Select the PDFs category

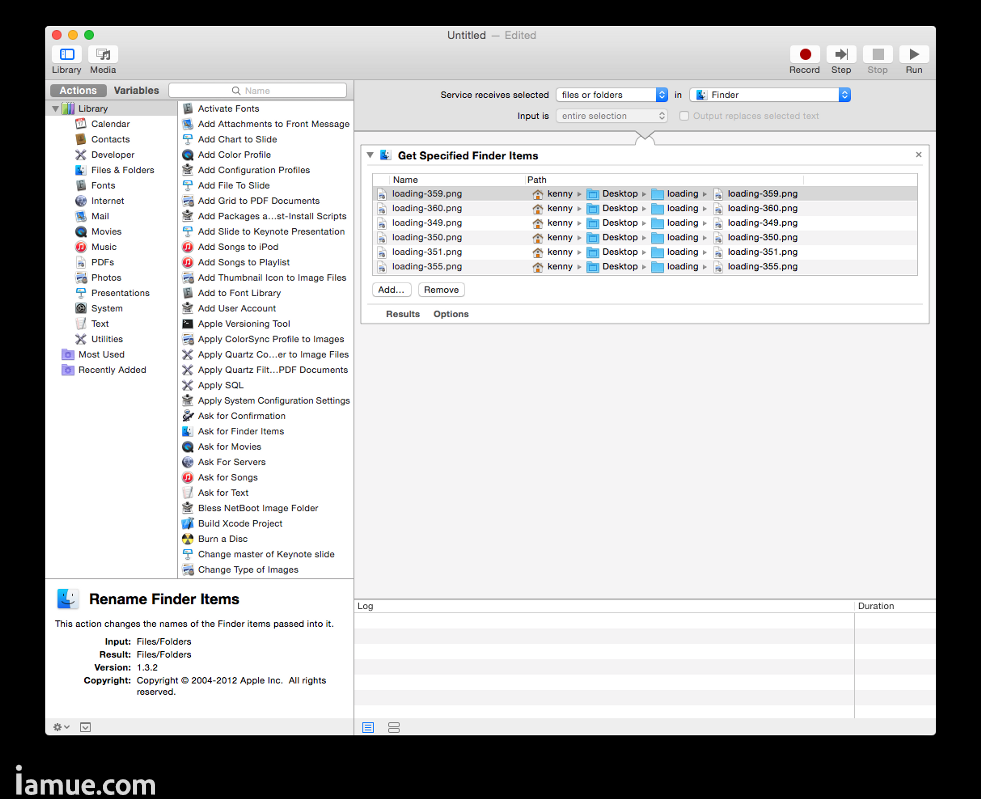point(102,262)
